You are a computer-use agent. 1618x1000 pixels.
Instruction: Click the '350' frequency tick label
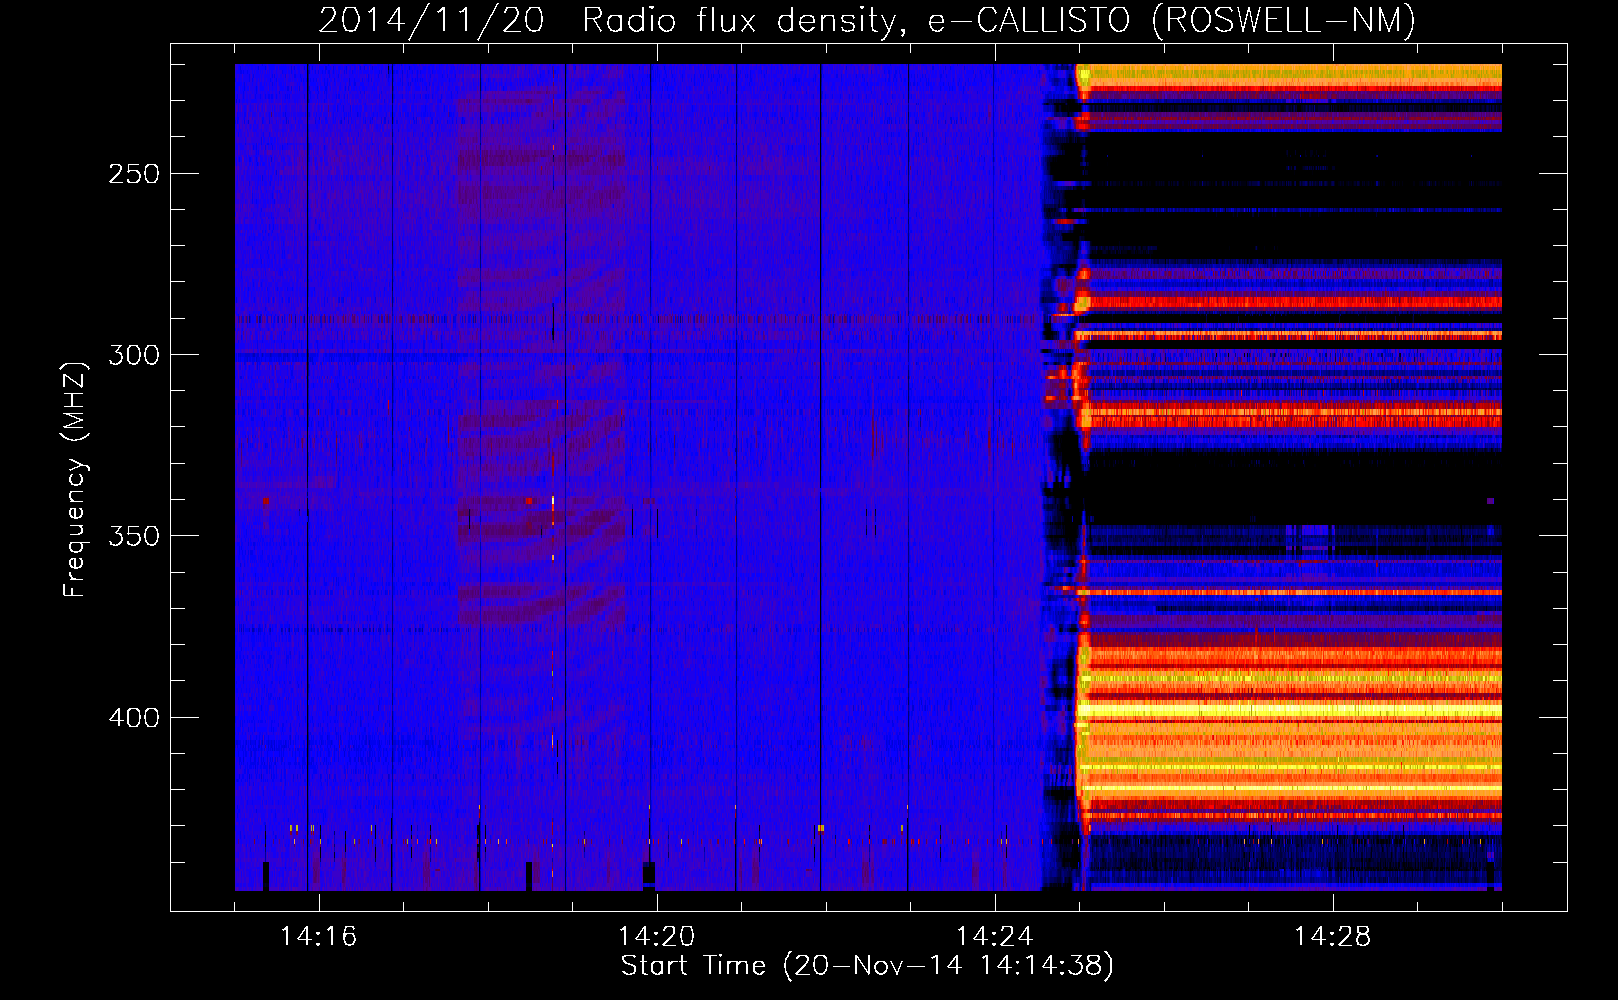coord(134,536)
